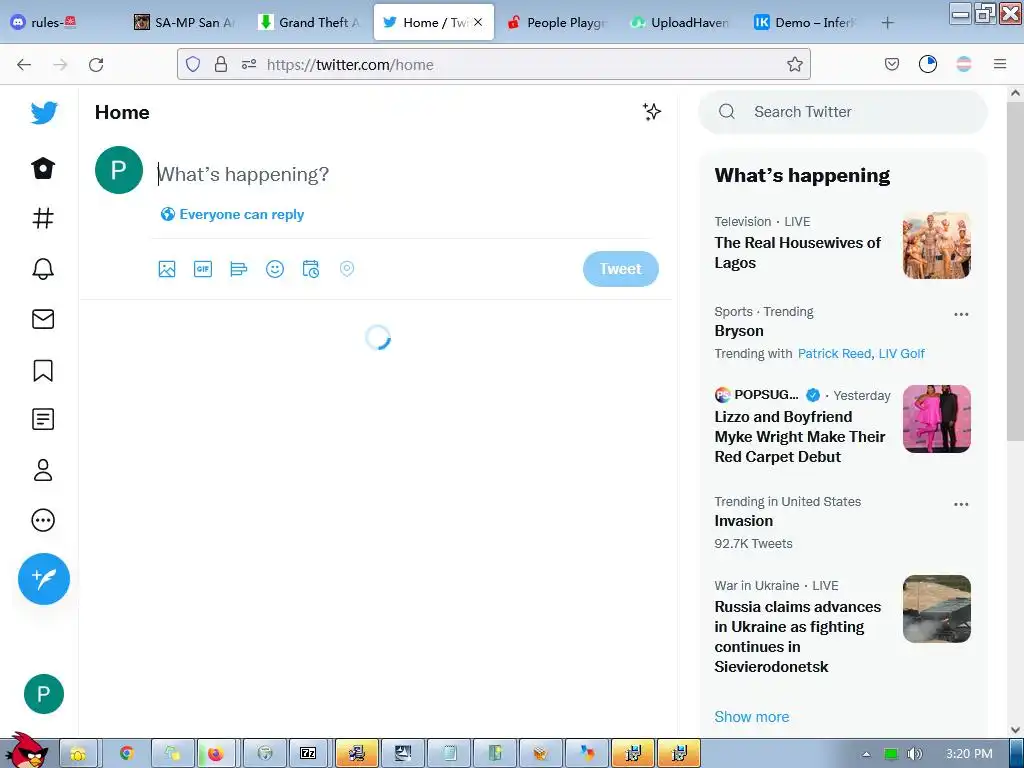Open a new browser tab
Screen dimensions: 1024x768
point(887,22)
